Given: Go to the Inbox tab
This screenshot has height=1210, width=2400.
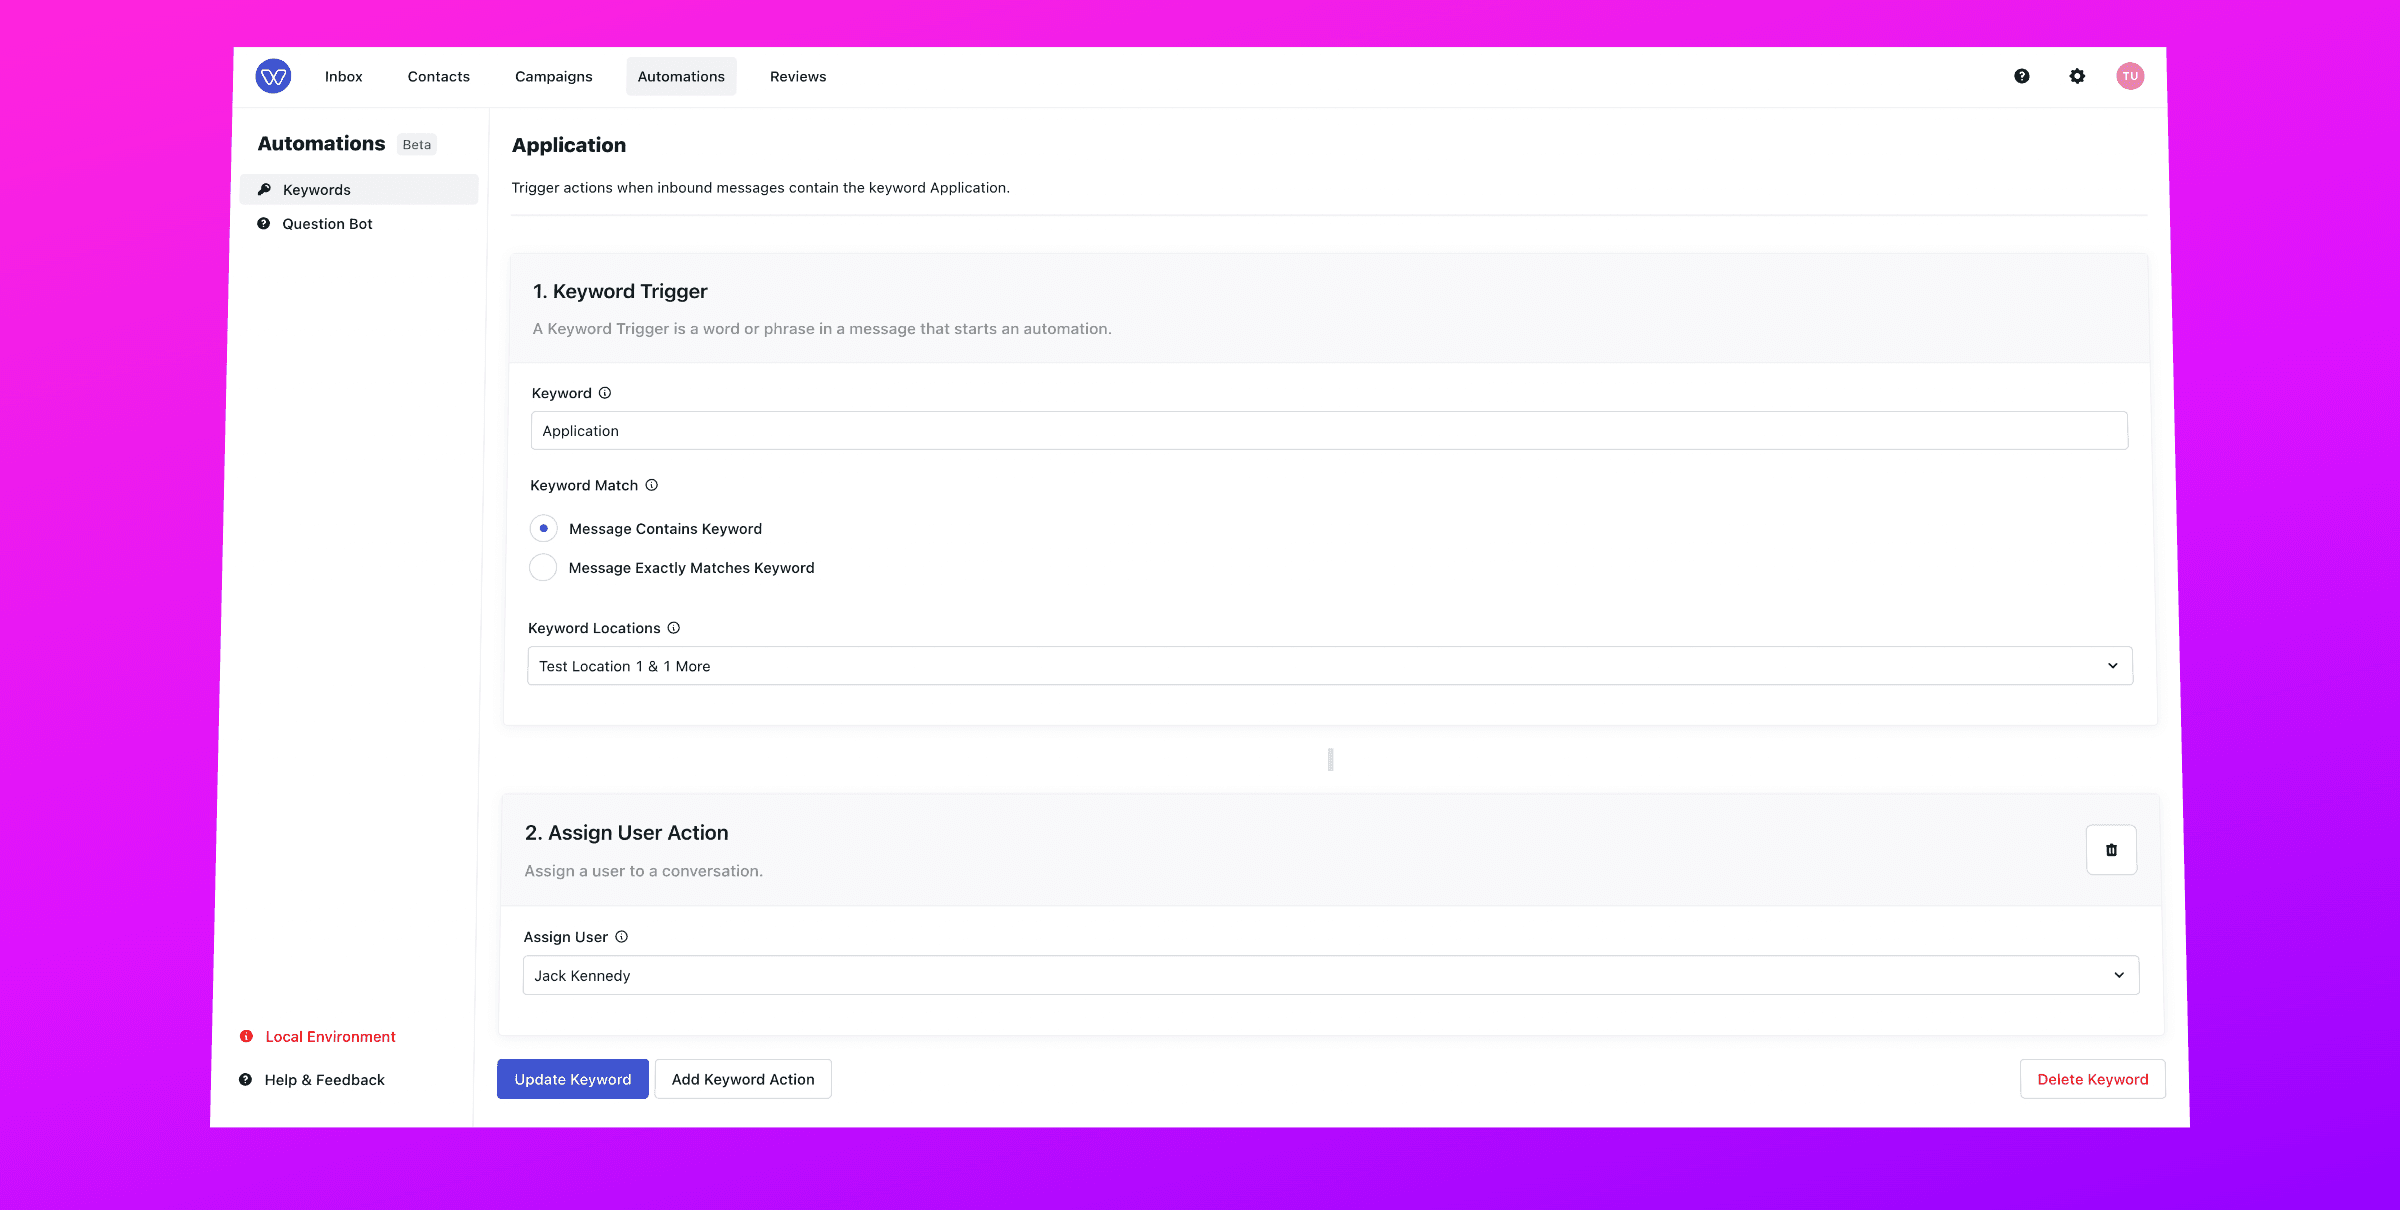Looking at the screenshot, I should (343, 77).
